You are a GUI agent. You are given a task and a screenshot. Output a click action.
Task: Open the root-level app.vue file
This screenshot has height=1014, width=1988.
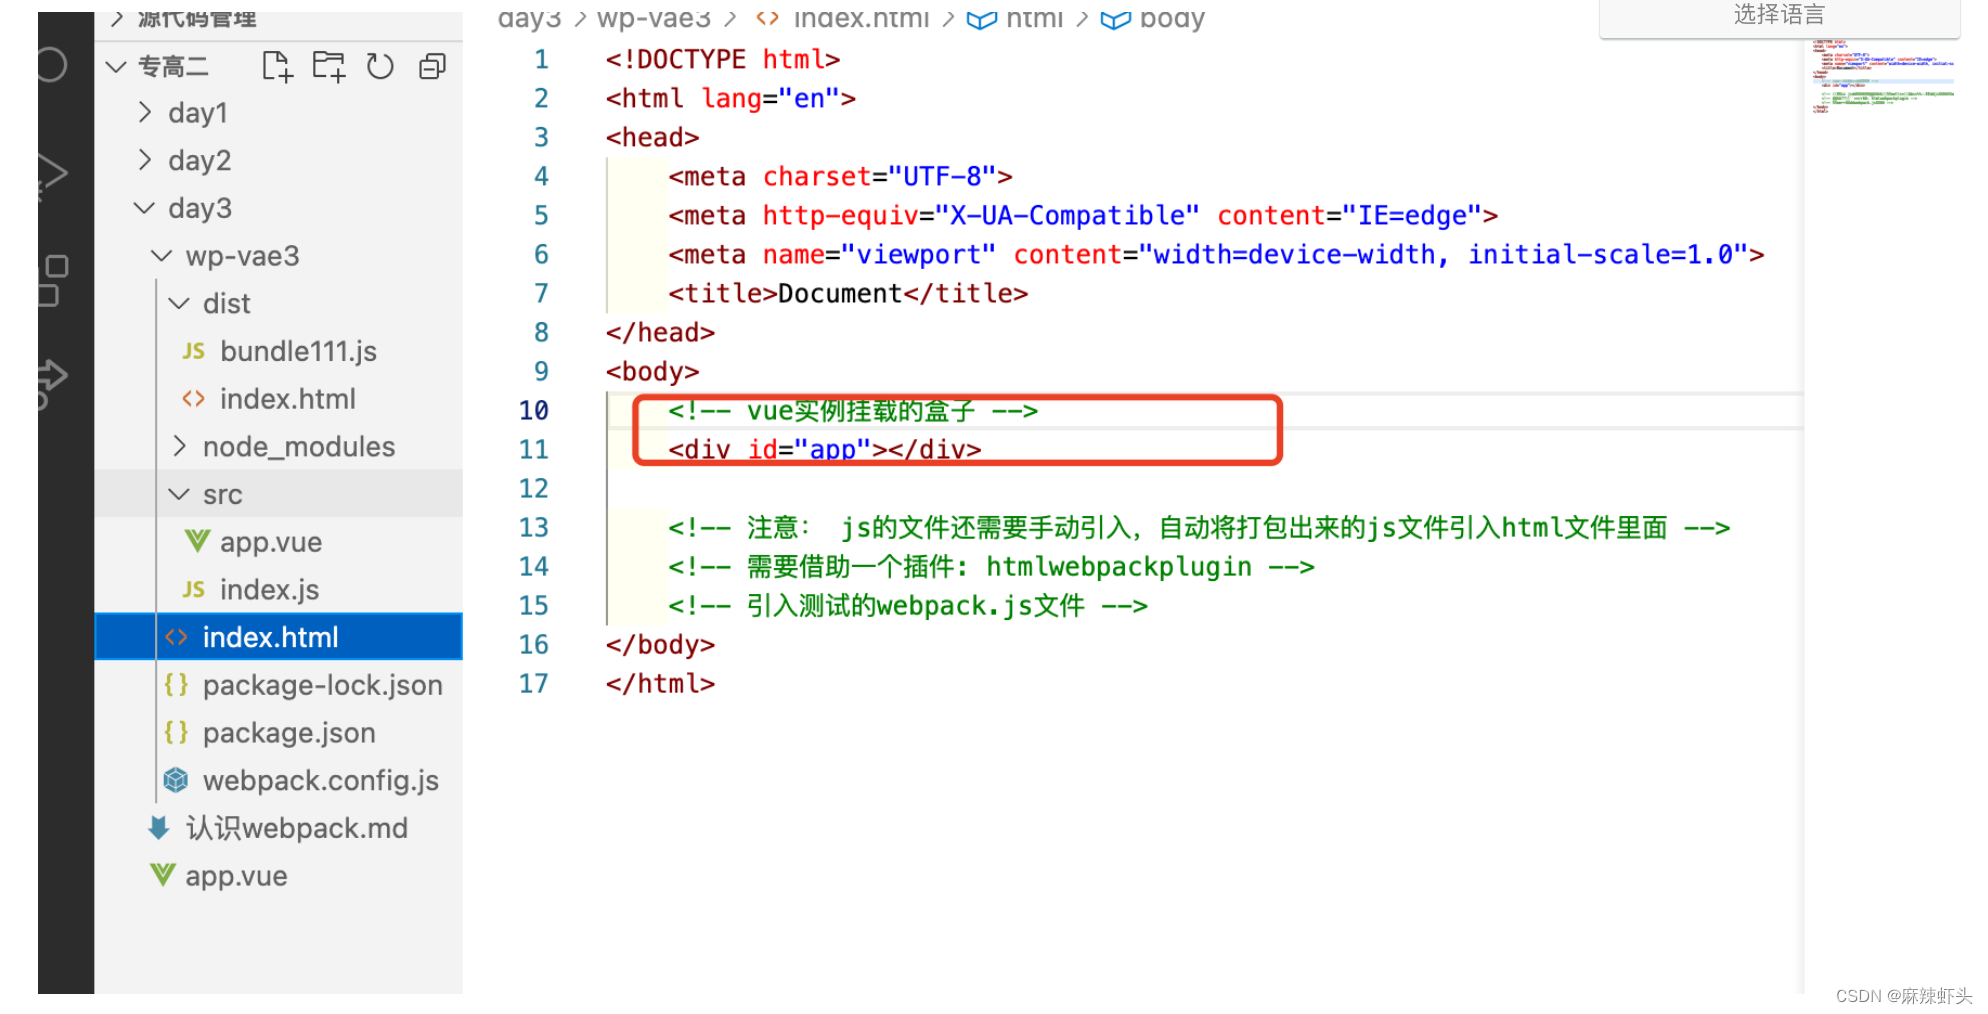coord(236,876)
